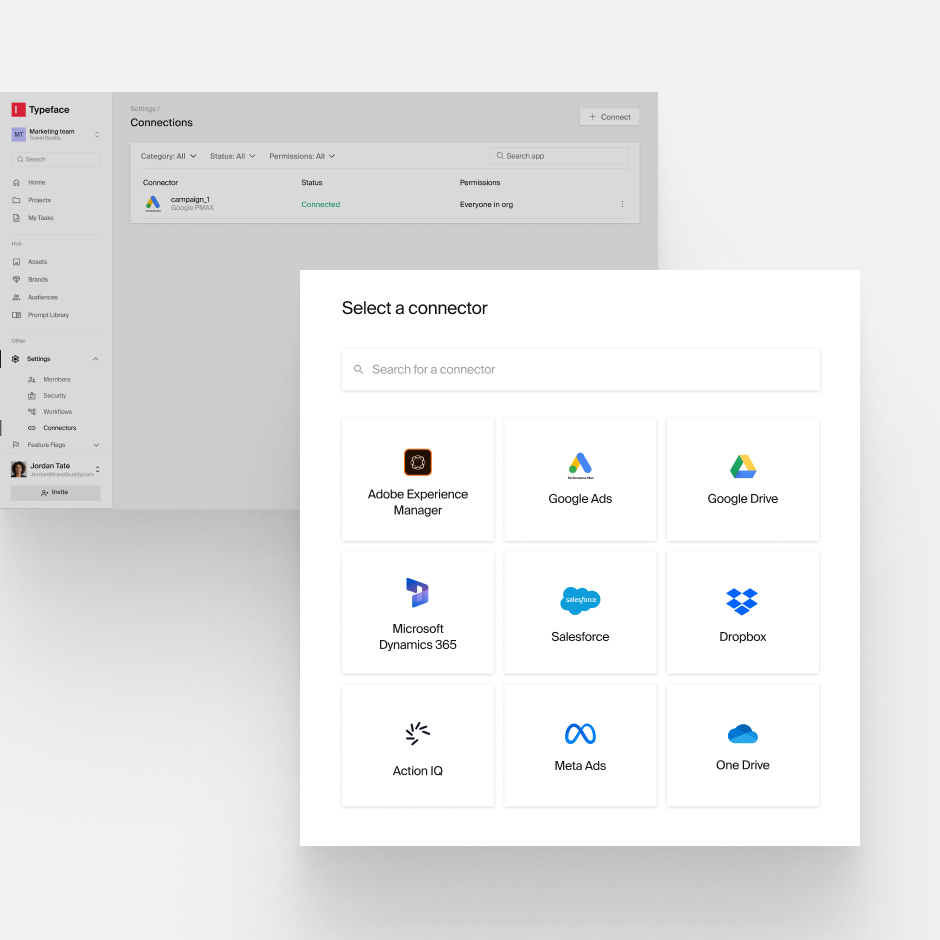940x940 pixels.
Task: Click the Search for a connector field
Action: [580, 369]
